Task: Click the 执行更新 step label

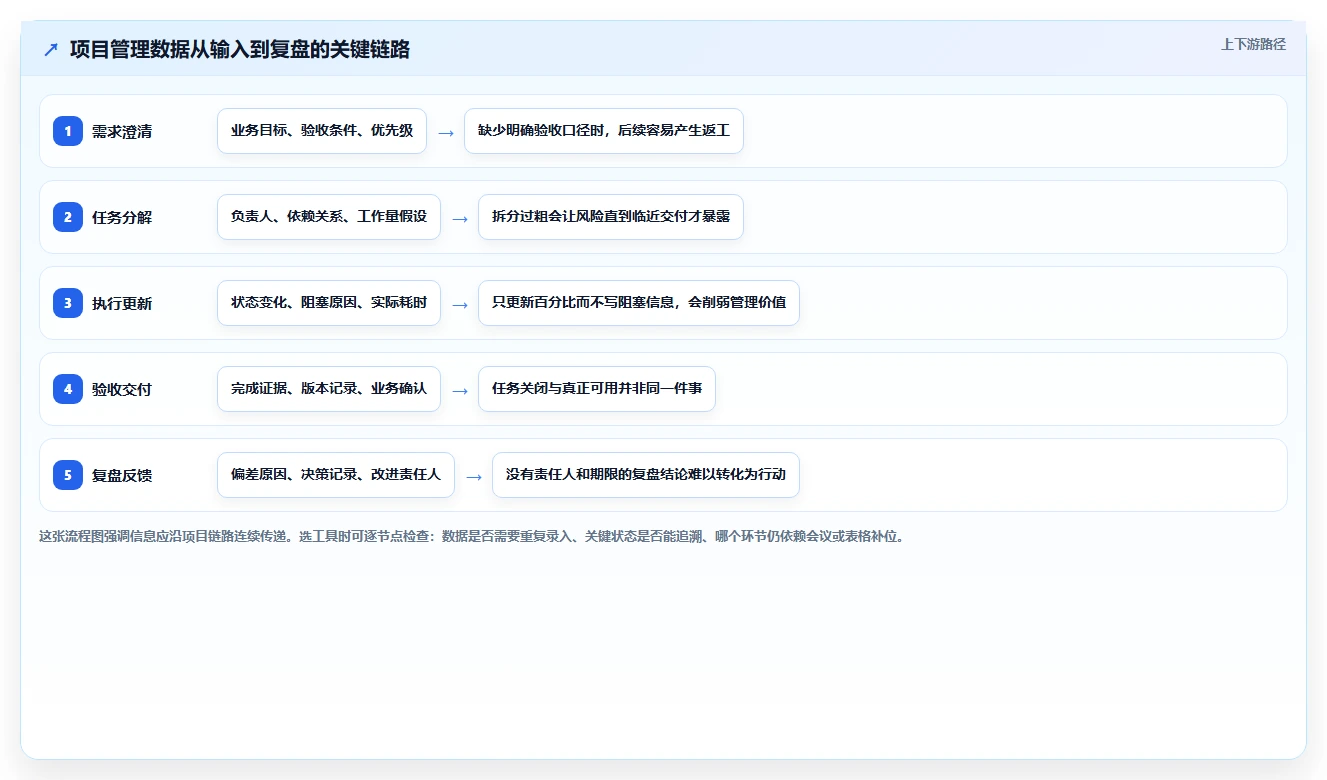Action: 122,303
